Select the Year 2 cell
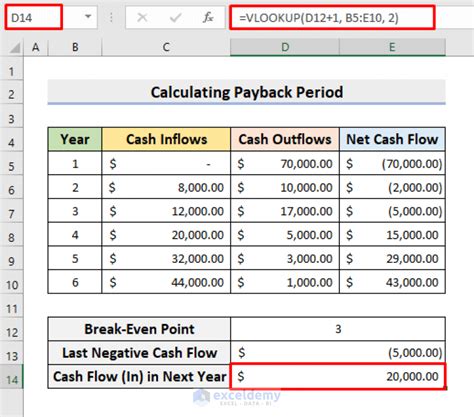474x417 pixels. point(75,187)
